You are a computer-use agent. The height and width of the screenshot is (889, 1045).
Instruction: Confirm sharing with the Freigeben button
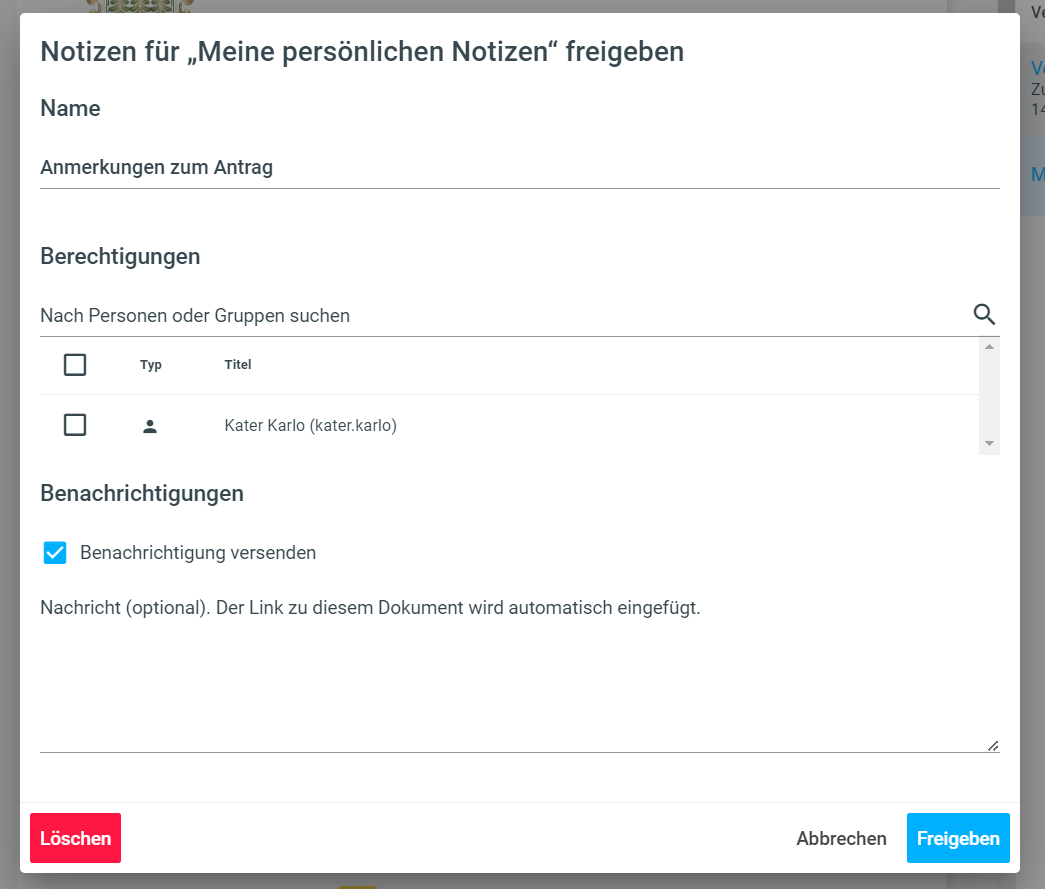(x=957, y=838)
